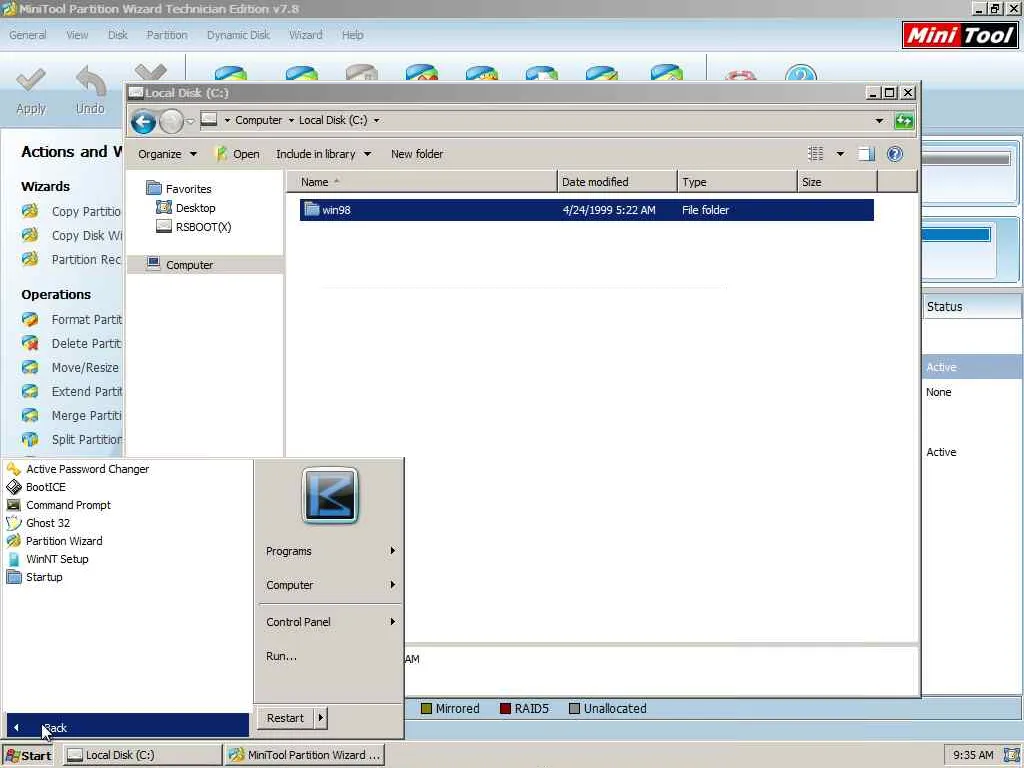Click the user picture tile in Start menu
The width and height of the screenshot is (1024, 768).
330,496
